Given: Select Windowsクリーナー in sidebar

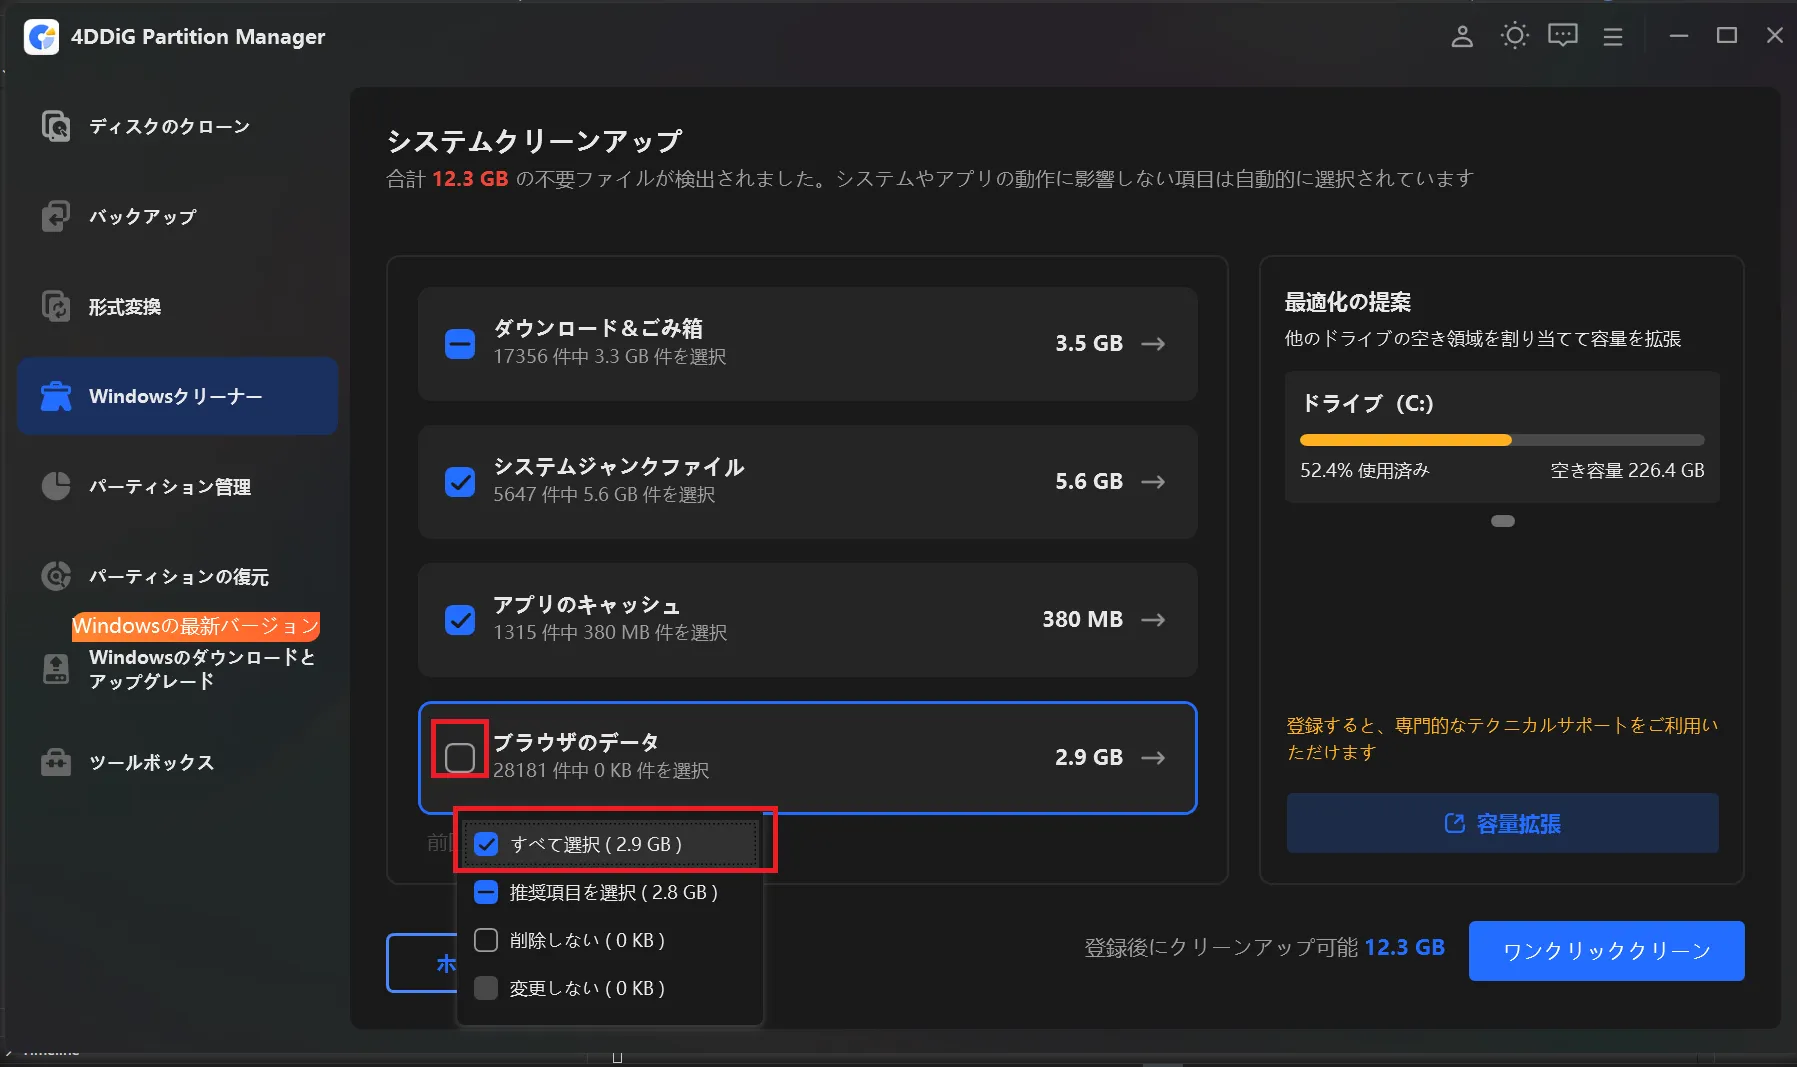Looking at the screenshot, I should click(178, 396).
